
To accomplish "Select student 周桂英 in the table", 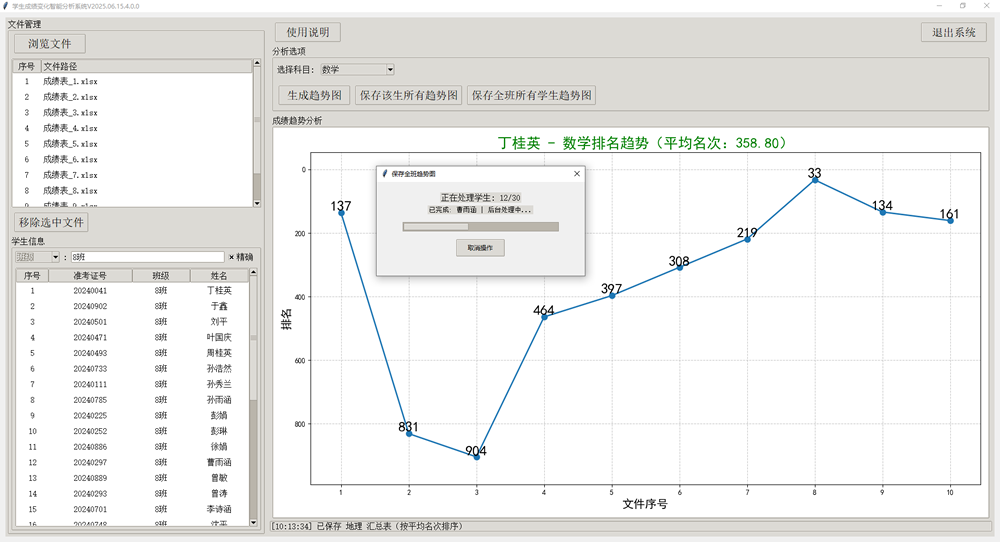I will (x=218, y=353).
